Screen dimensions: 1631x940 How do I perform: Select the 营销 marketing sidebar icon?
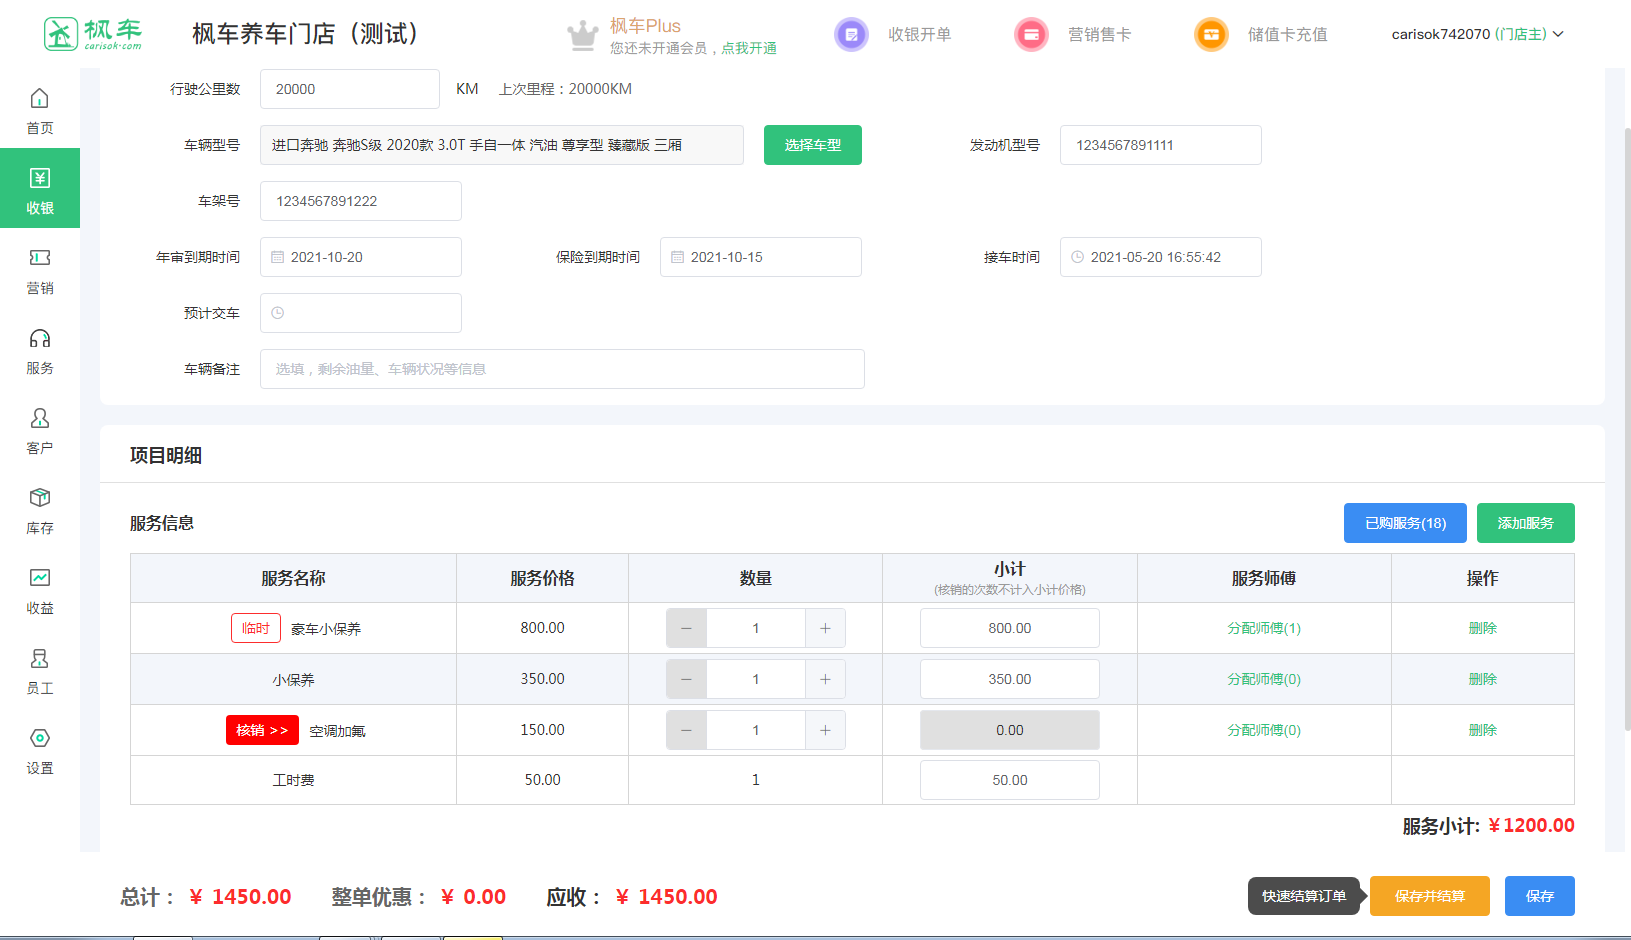coord(40,259)
